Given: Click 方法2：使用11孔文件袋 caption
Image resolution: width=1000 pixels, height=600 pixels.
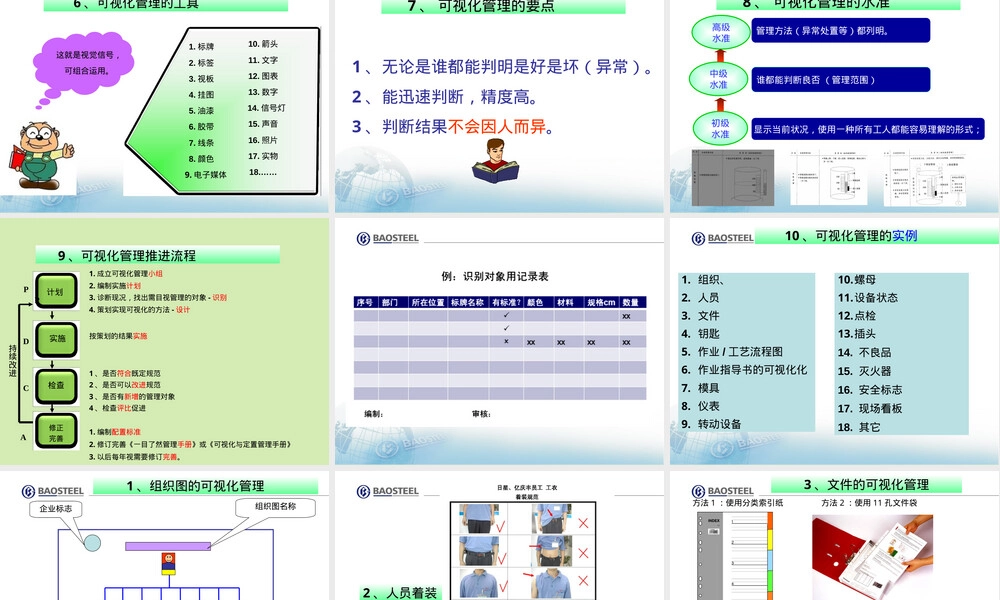Looking at the screenshot, I should click(x=869, y=502).
